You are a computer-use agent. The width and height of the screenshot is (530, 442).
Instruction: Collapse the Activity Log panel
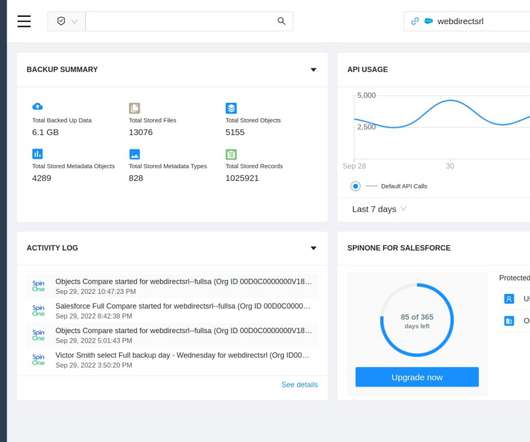(x=314, y=248)
